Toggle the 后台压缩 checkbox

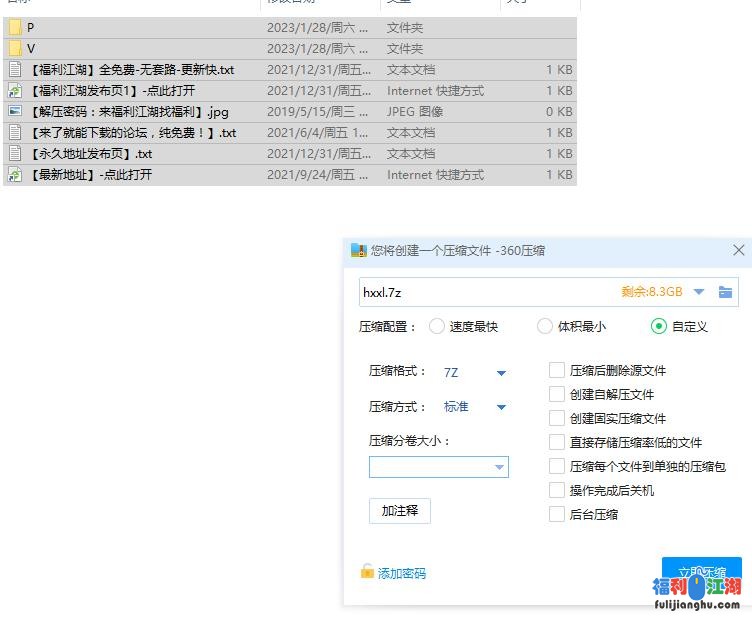[557, 514]
